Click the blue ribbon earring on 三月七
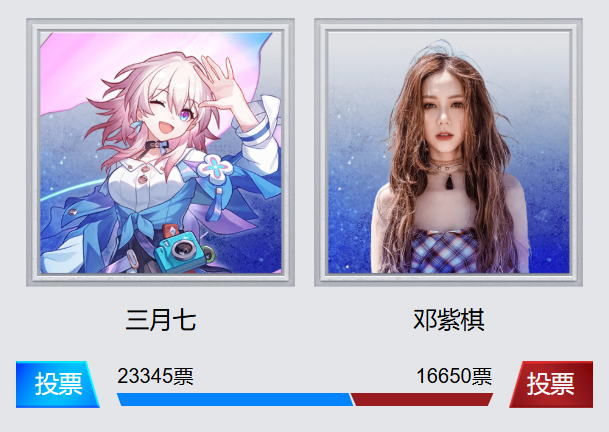Screen dimensions: 609x432 pyautogui.click(x=137, y=127)
